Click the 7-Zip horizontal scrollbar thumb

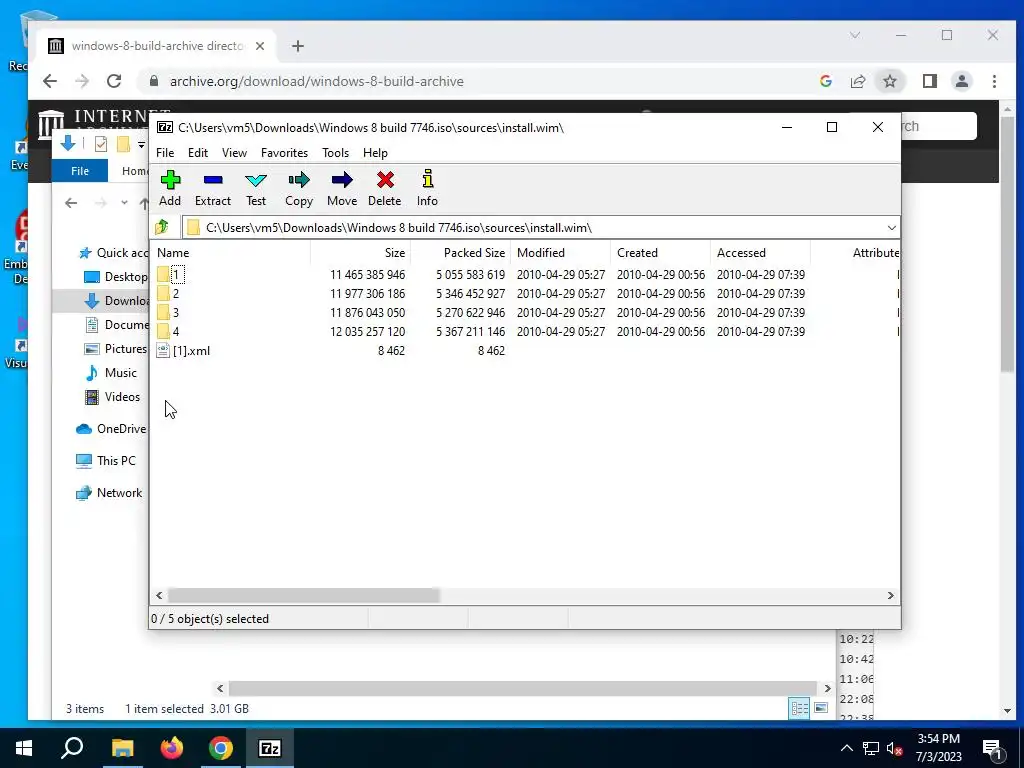click(304, 596)
